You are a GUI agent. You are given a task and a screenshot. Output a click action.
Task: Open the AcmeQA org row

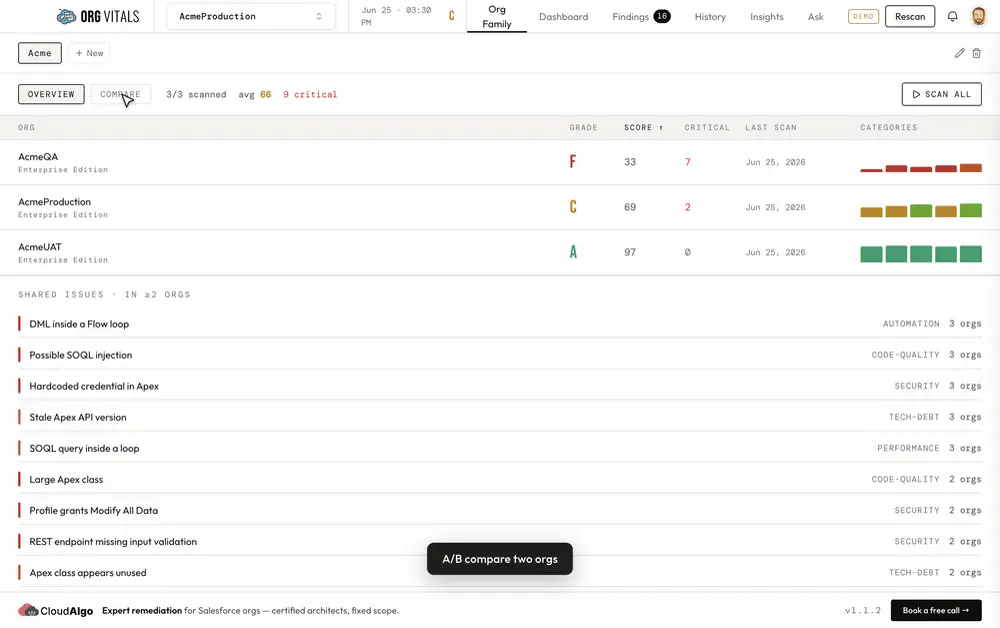click(x=500, y=162)
